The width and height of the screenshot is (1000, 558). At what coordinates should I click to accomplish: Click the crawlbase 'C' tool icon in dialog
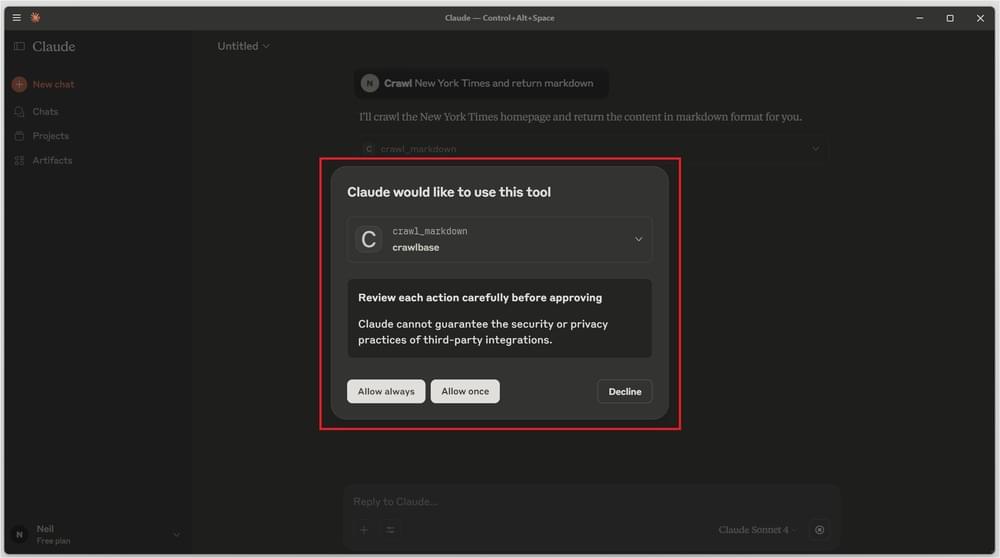(369, 239)
